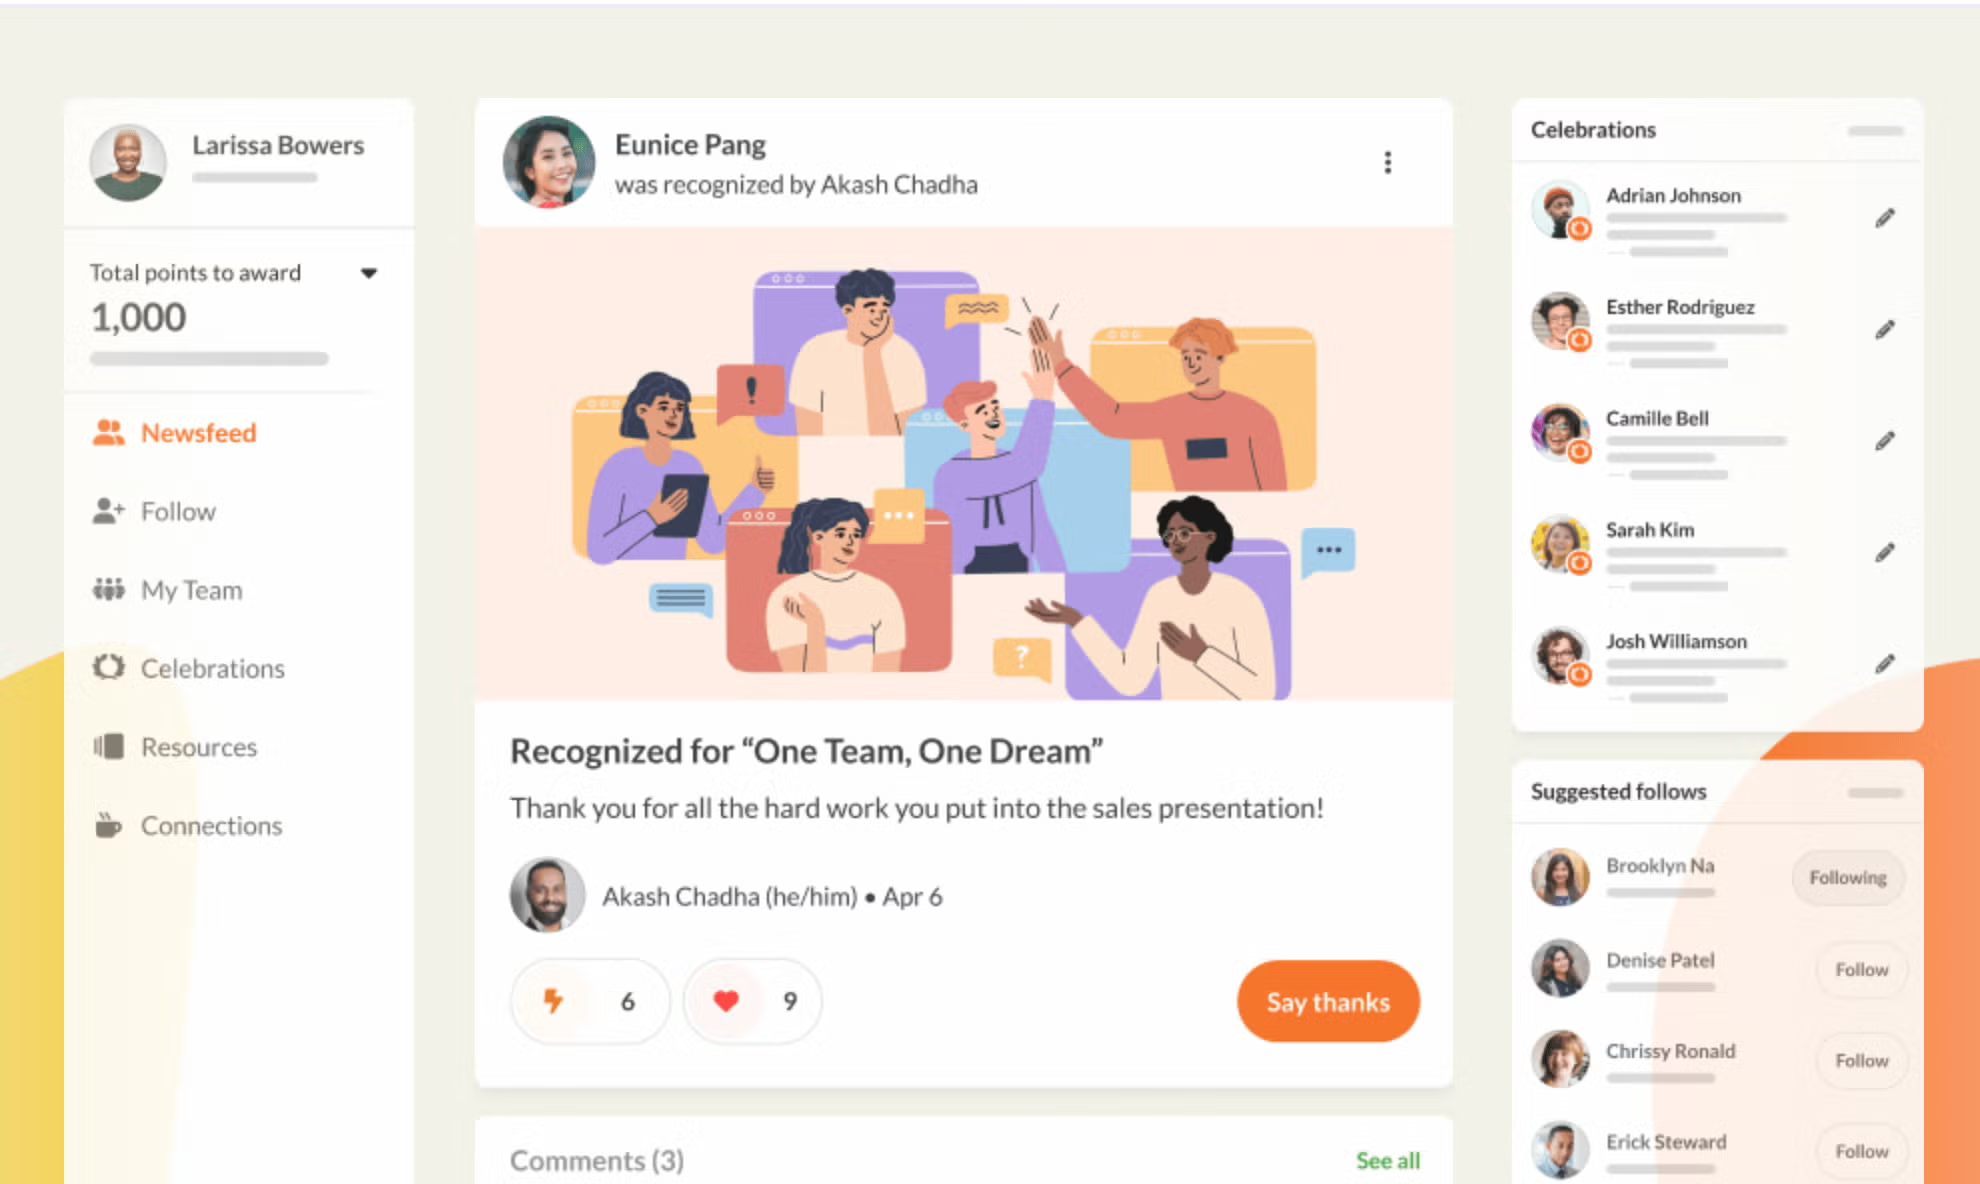Image resolution: width=1980 pixels, height=1184 pixels.
Task: Click the heart reaction showing 9
Action: coord(752,1001)
